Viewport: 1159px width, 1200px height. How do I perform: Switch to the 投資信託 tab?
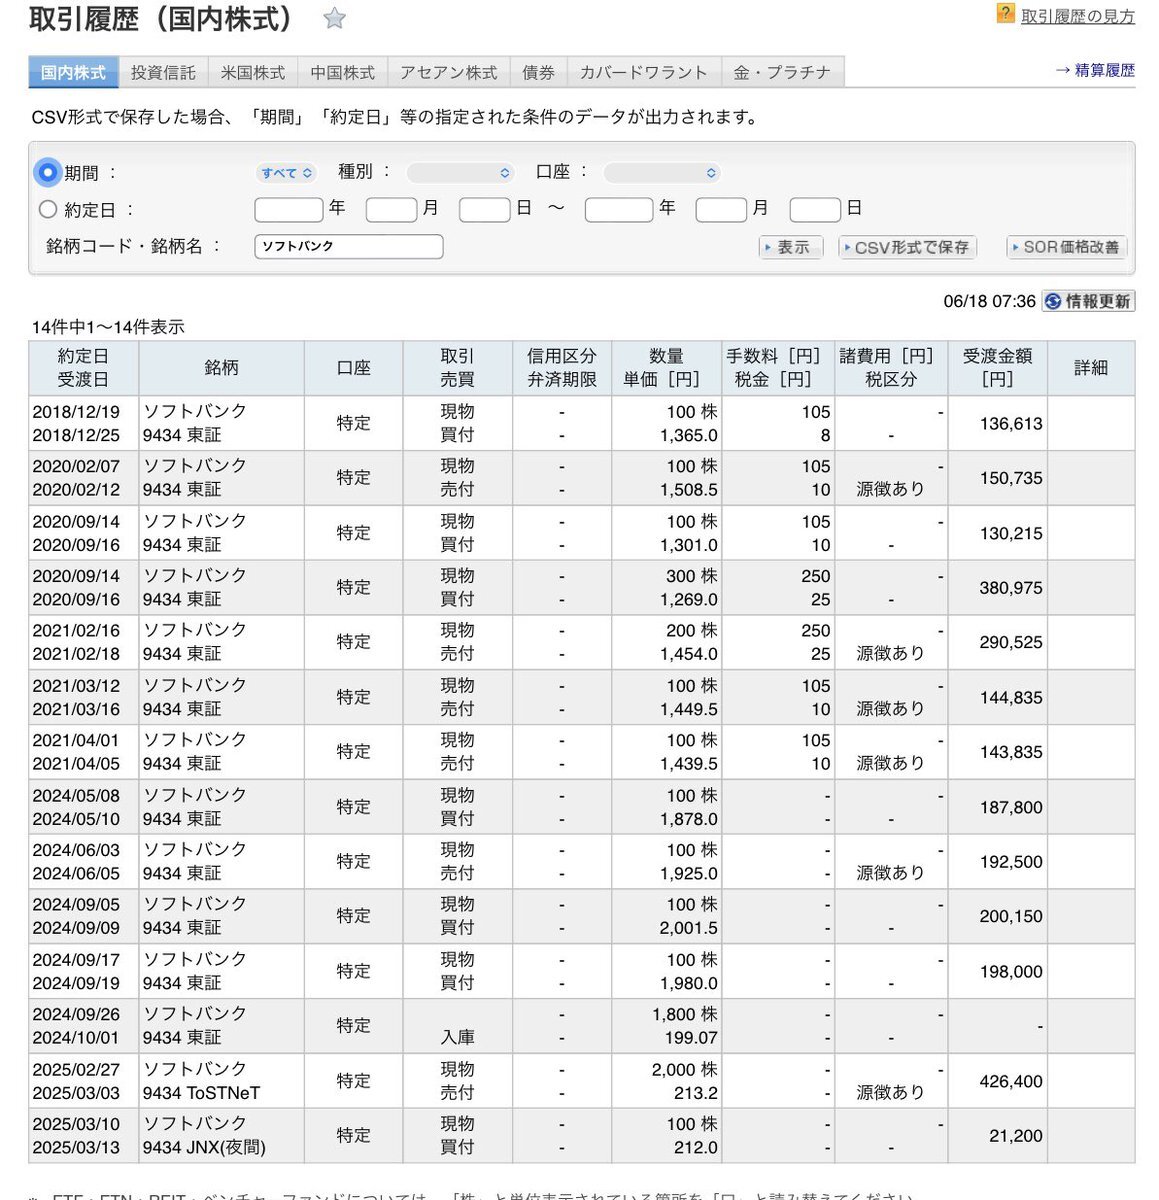(163, 72)
